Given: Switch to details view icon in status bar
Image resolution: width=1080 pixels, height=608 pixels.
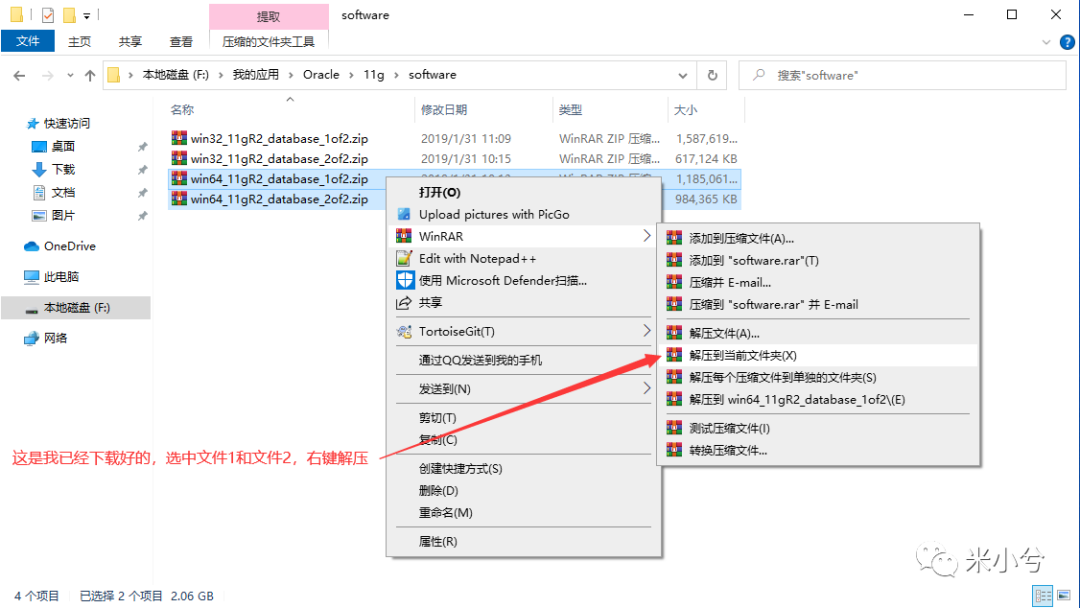Looking at the screenshot, I should coord(1043,595).
